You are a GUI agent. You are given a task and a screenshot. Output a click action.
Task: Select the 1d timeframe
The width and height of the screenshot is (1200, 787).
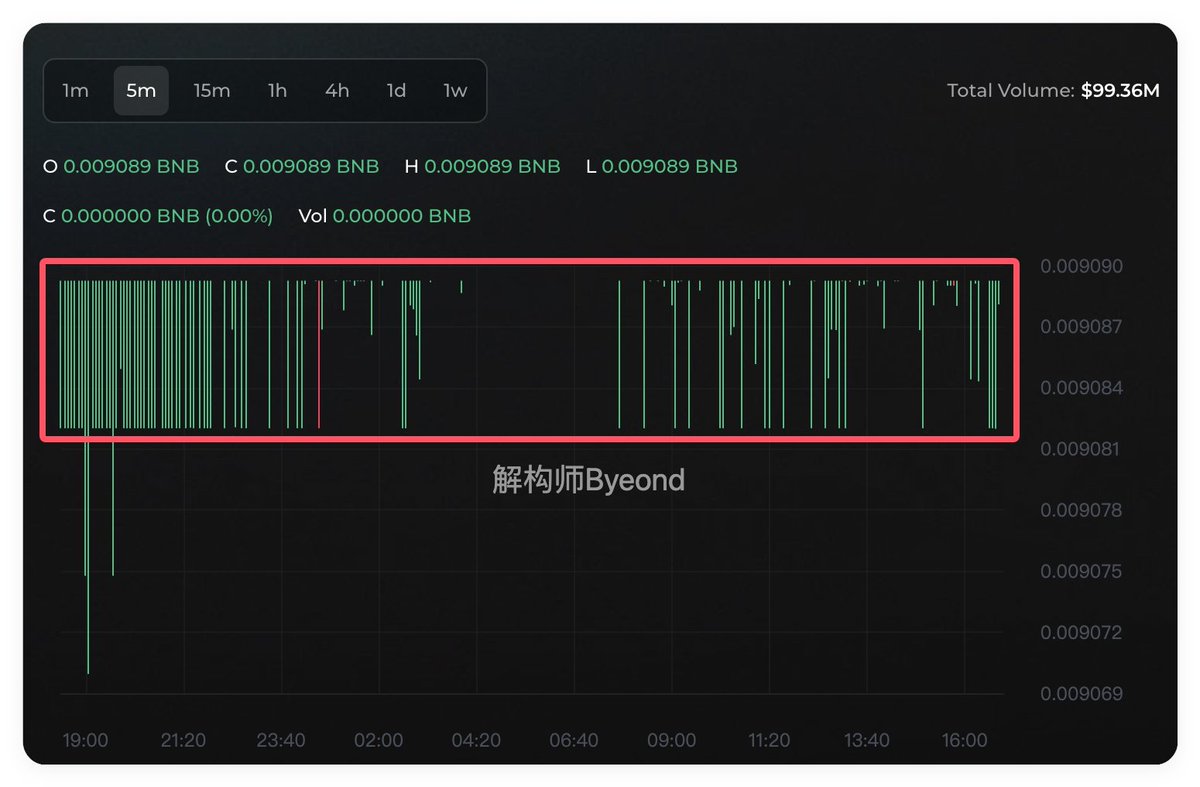(396, 91)
